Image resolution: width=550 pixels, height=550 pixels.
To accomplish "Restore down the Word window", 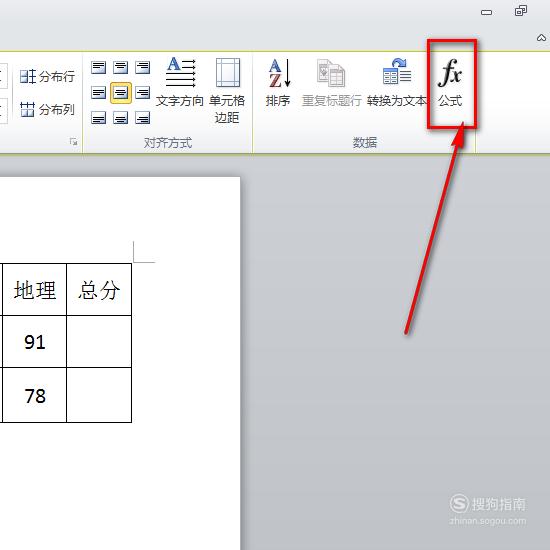I will pos(521,11).
